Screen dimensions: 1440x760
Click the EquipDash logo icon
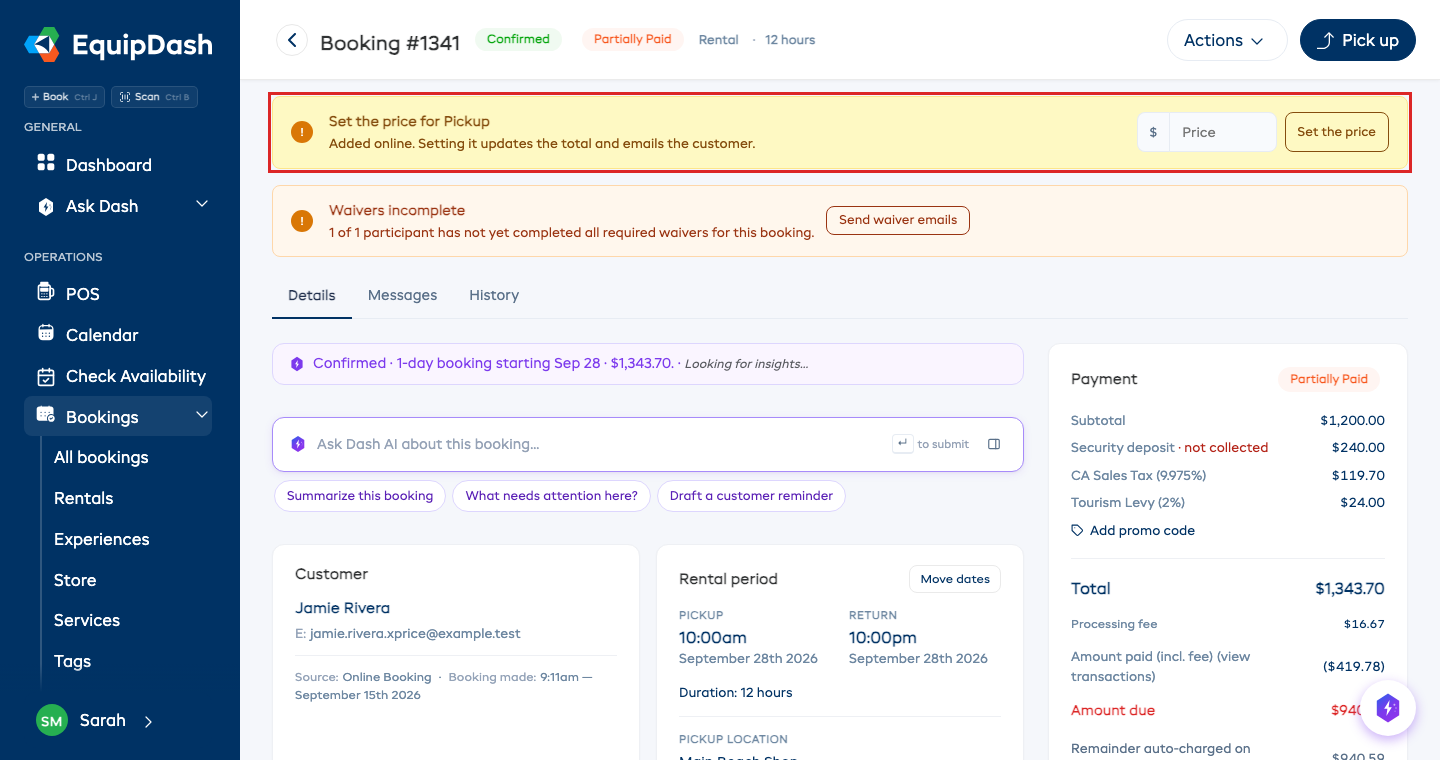click(x=42, y=45)
